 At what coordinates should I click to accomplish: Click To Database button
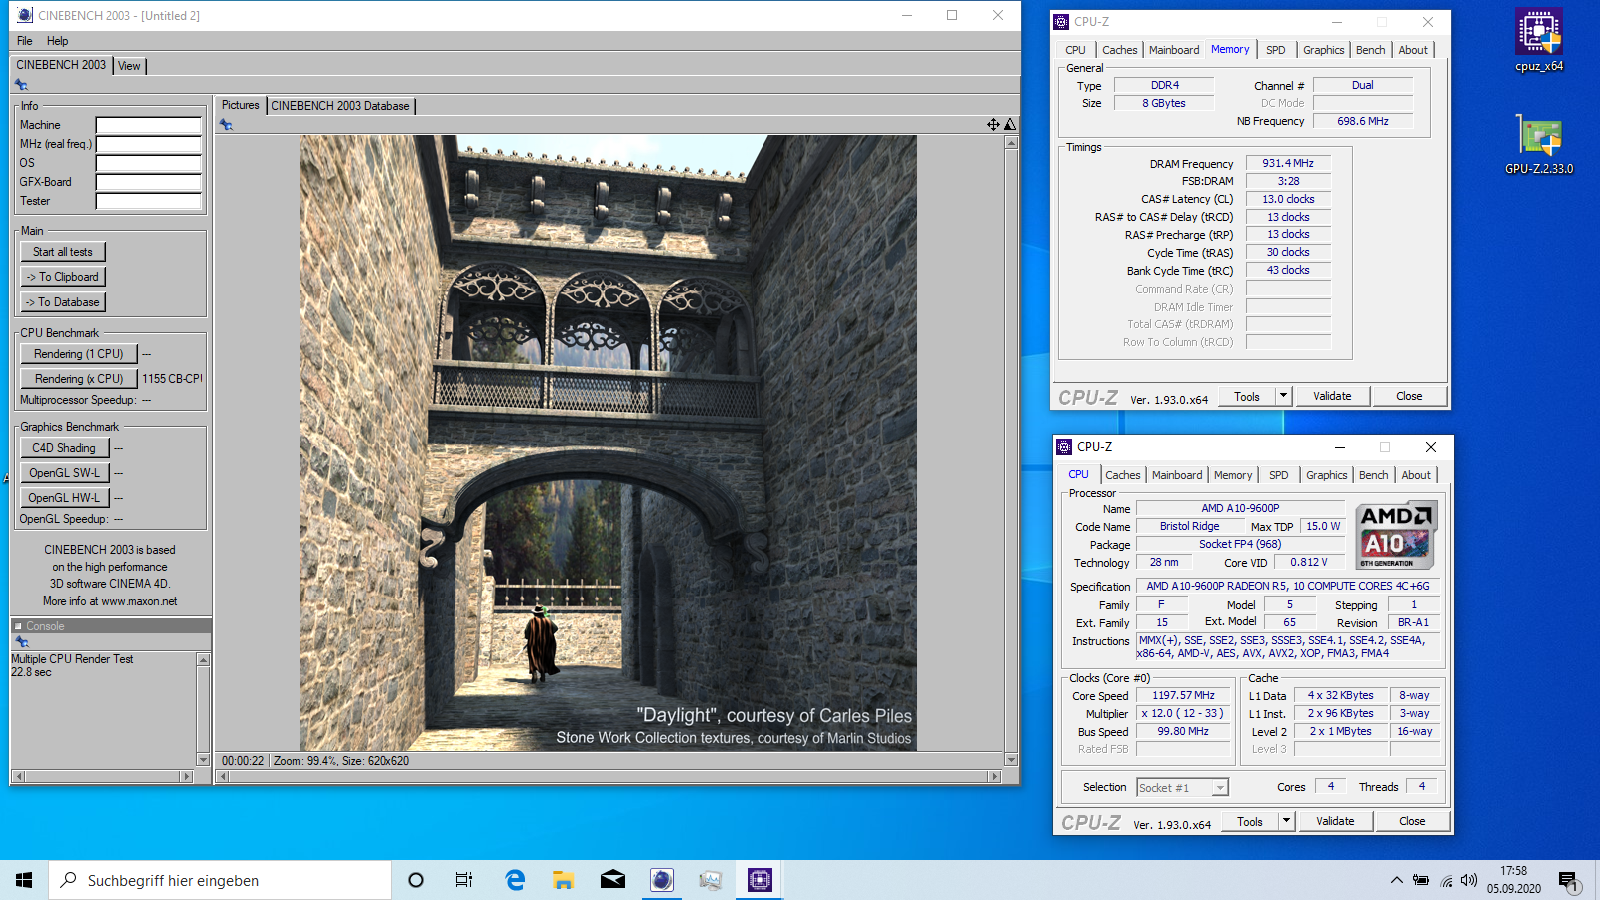click(63, 302)
